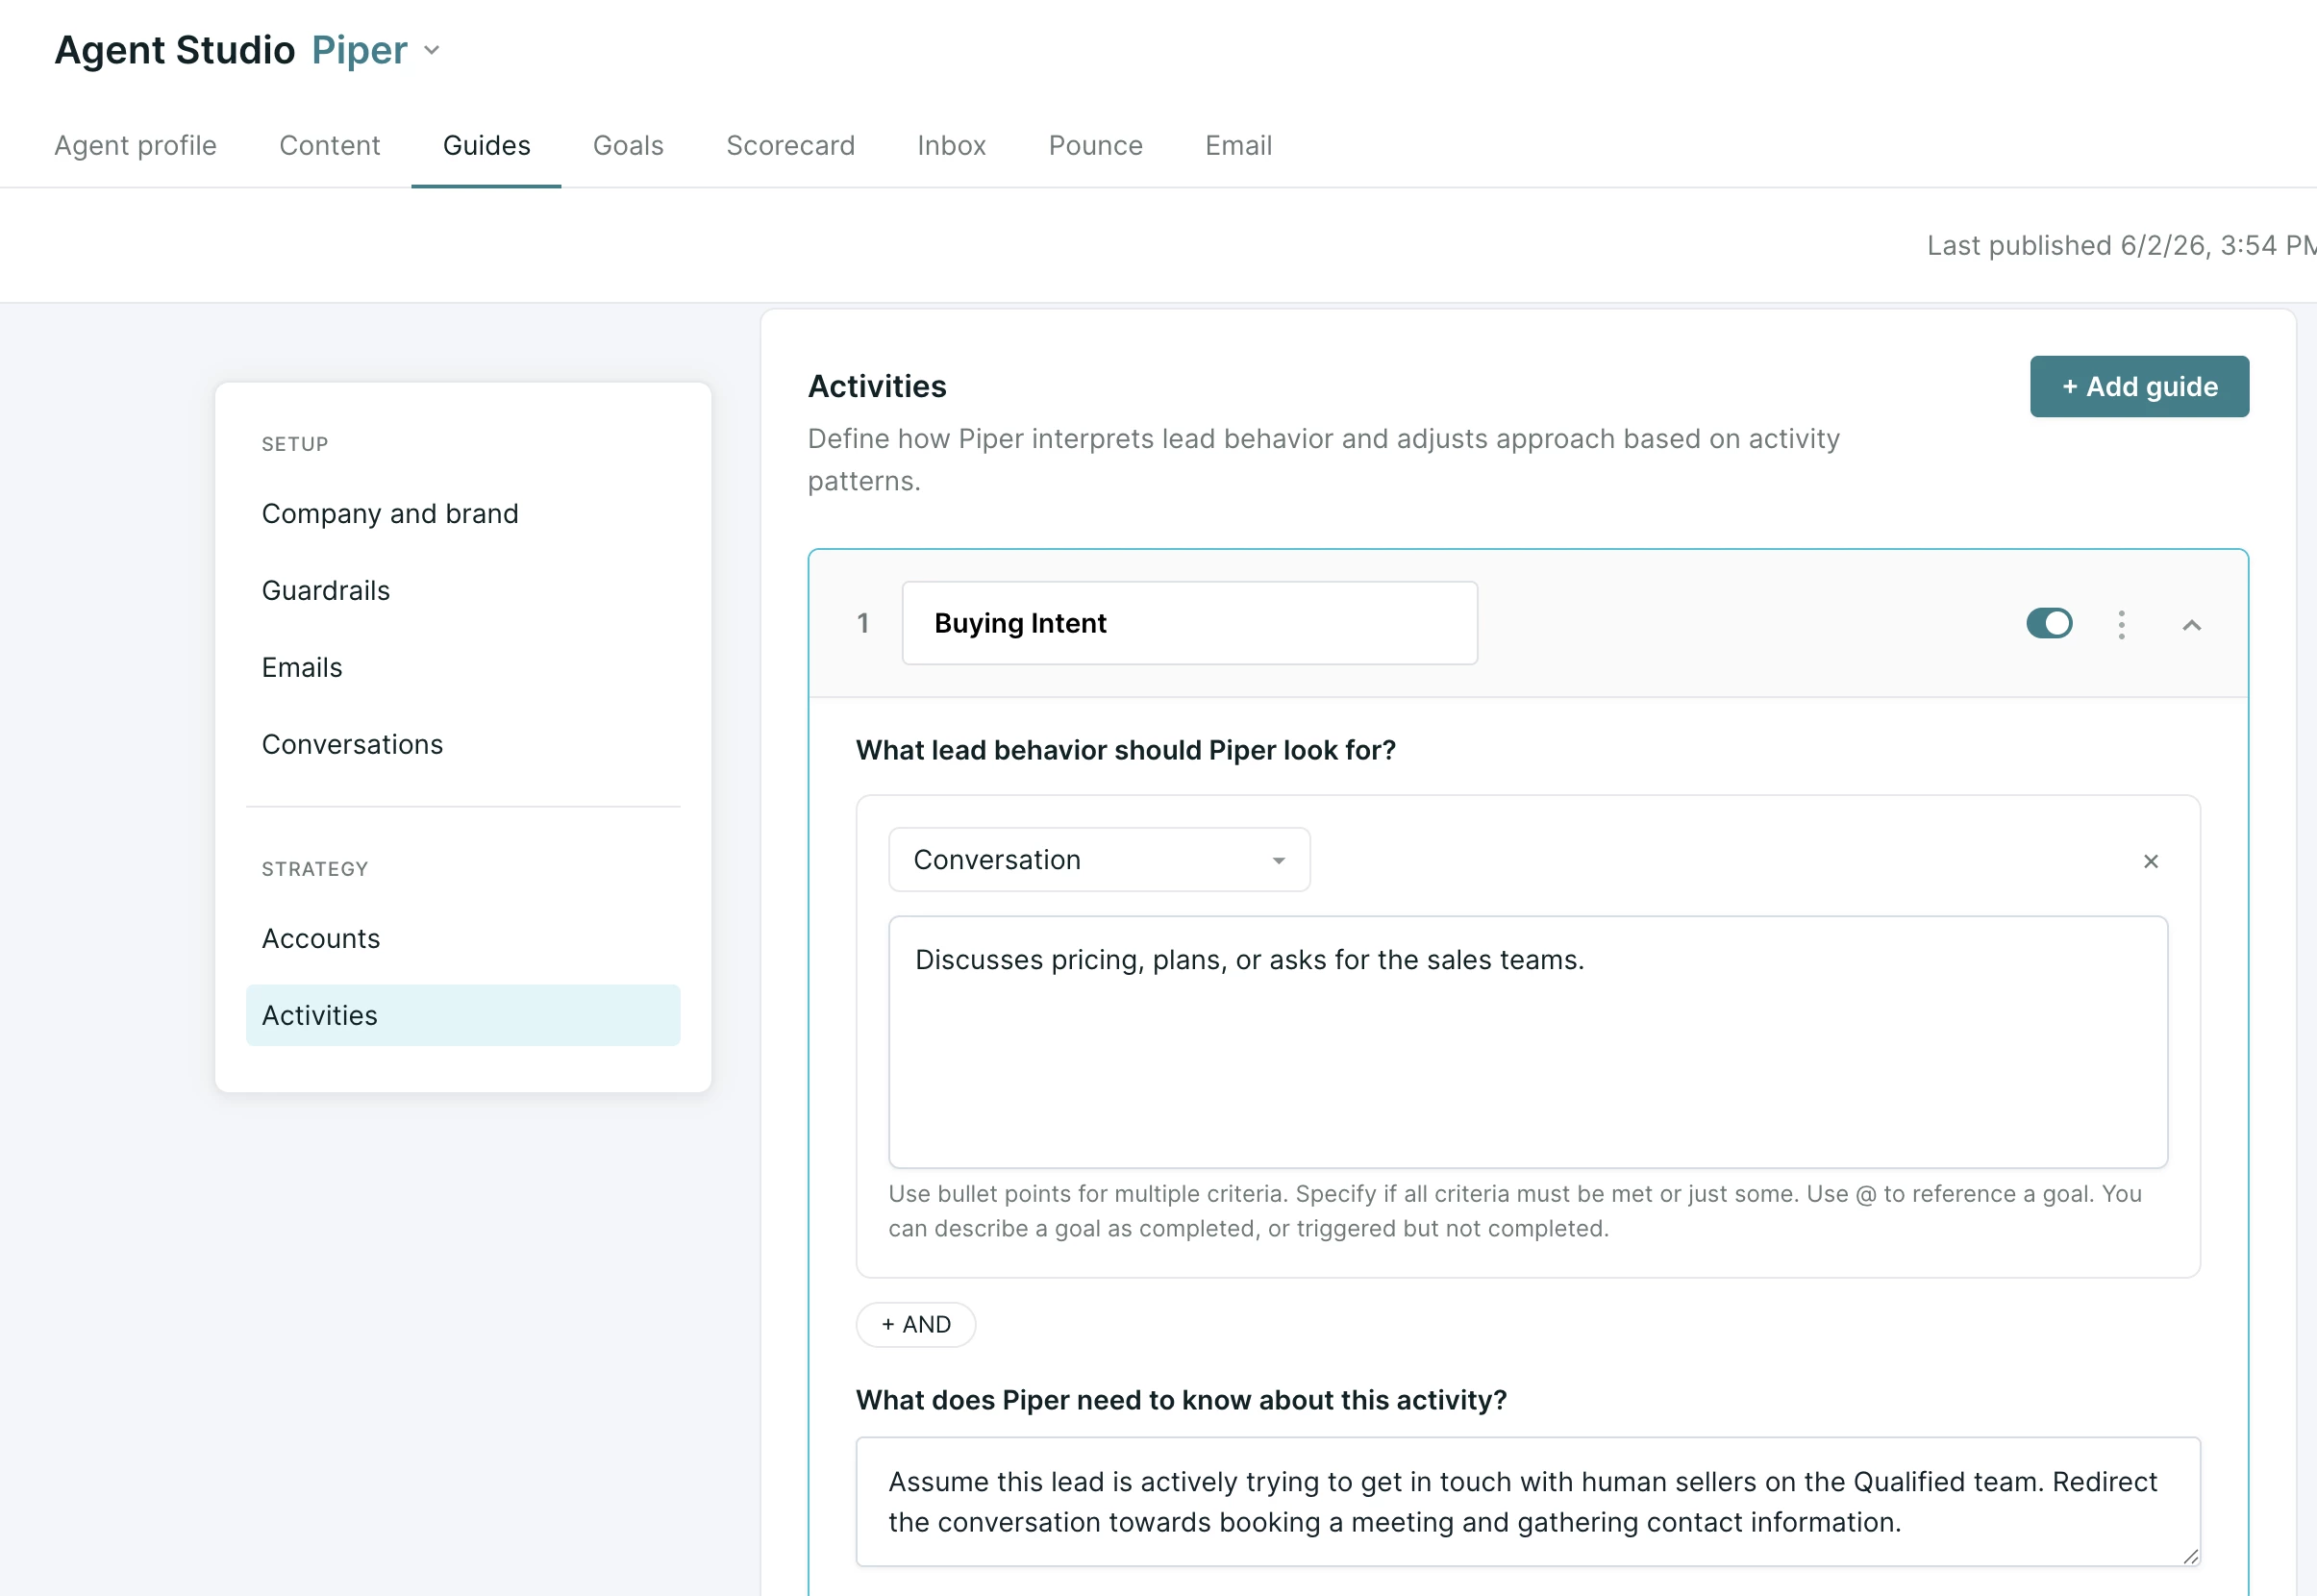Select Activities under Strategy
The width and height of the screenshot is (2317, 1596).
click(x=463, y=1015)
